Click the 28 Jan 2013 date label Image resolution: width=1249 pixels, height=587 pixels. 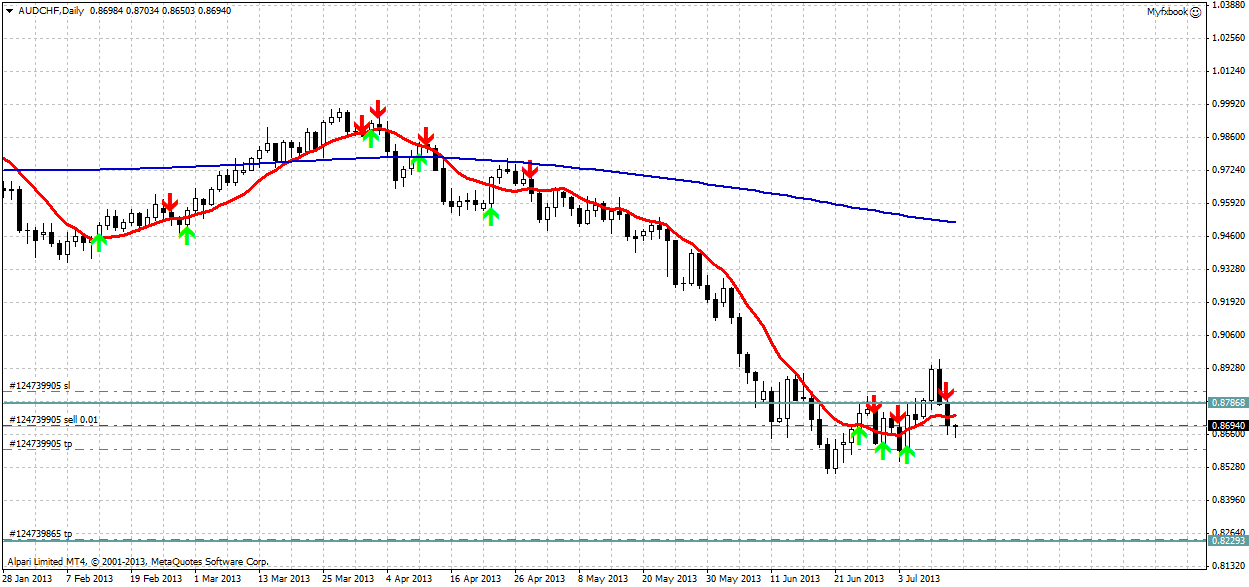28,579
